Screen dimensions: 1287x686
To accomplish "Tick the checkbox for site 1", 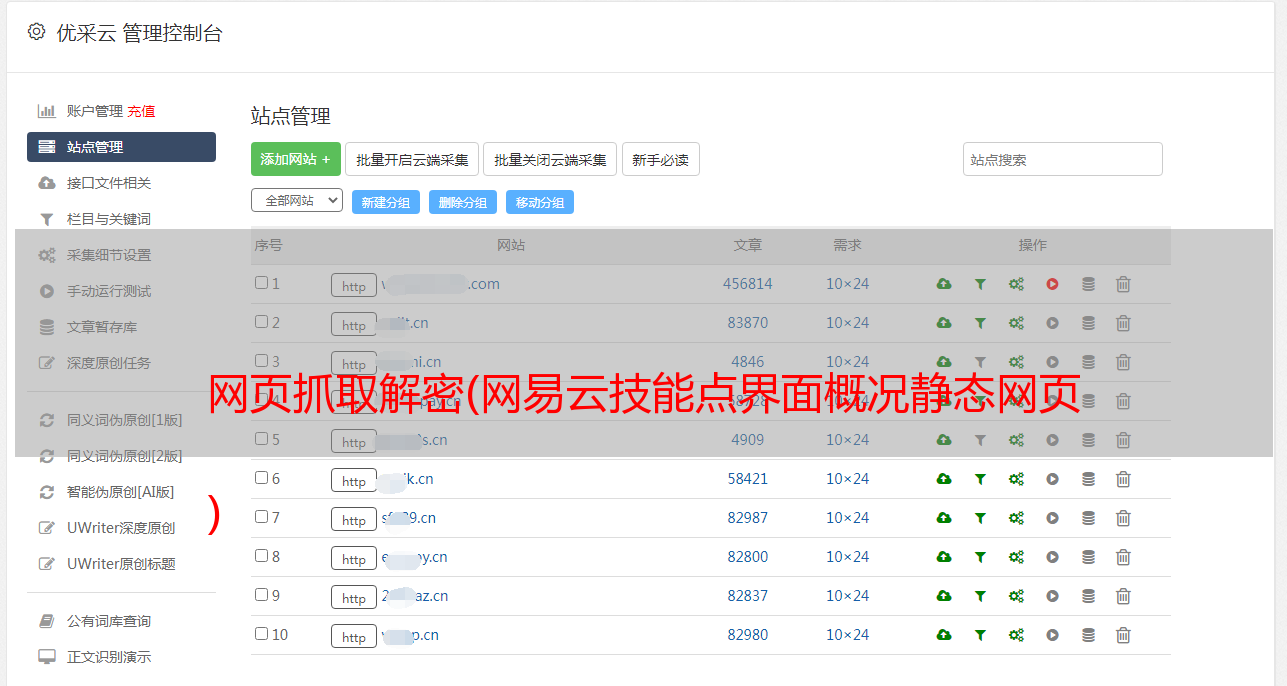I will pyautogui.click(x=261, y=283).
